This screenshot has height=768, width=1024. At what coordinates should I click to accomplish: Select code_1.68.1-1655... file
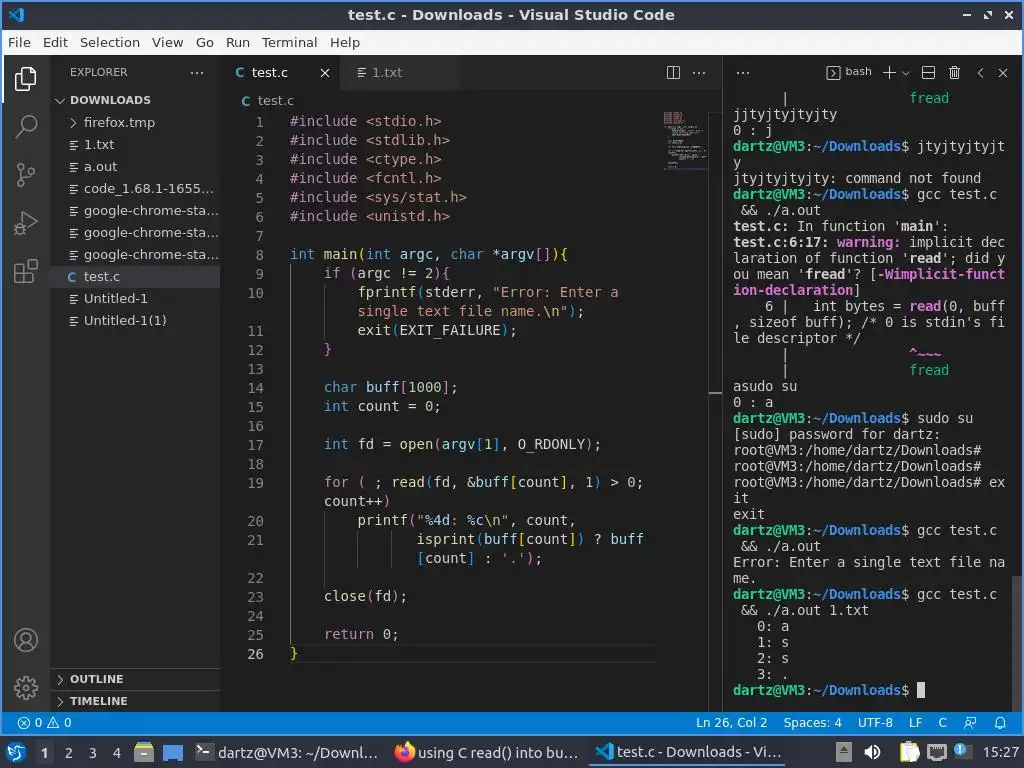[x=136, y=189]
